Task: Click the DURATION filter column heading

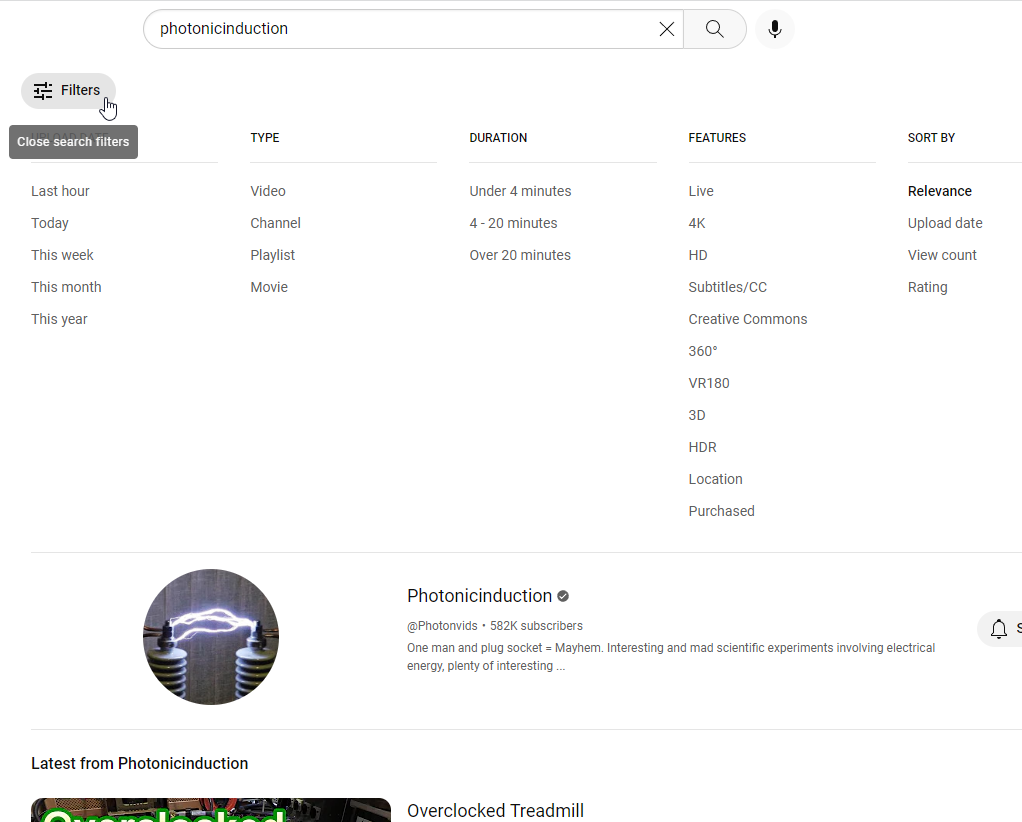Action: pos(498,138)
